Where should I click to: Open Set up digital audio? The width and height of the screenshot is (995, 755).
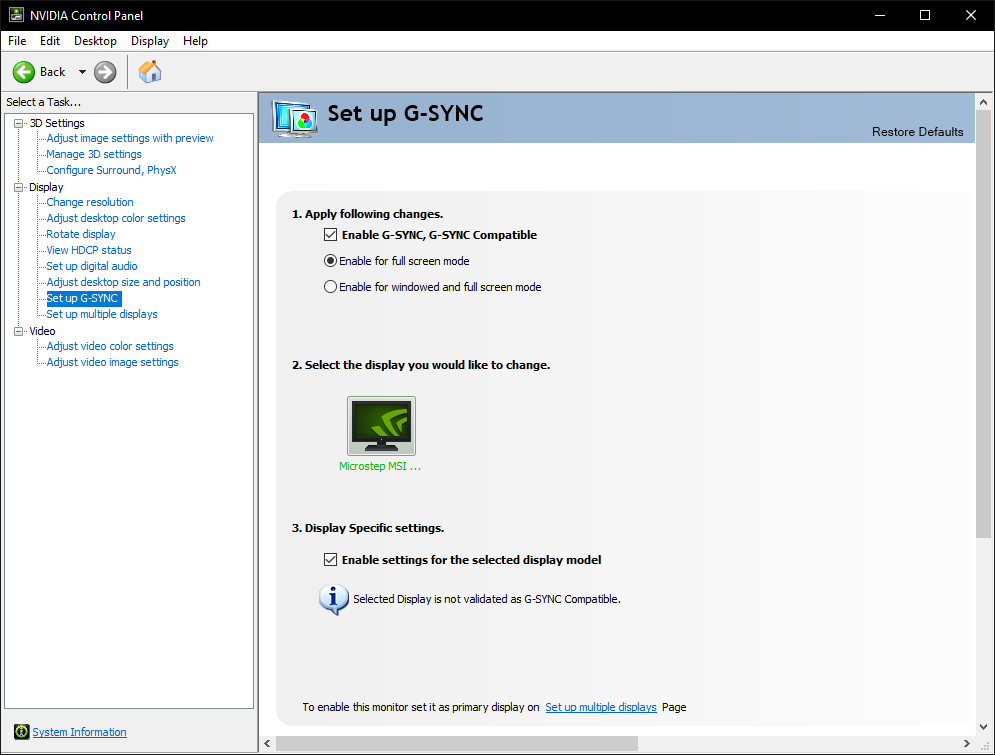pos(92,266)
